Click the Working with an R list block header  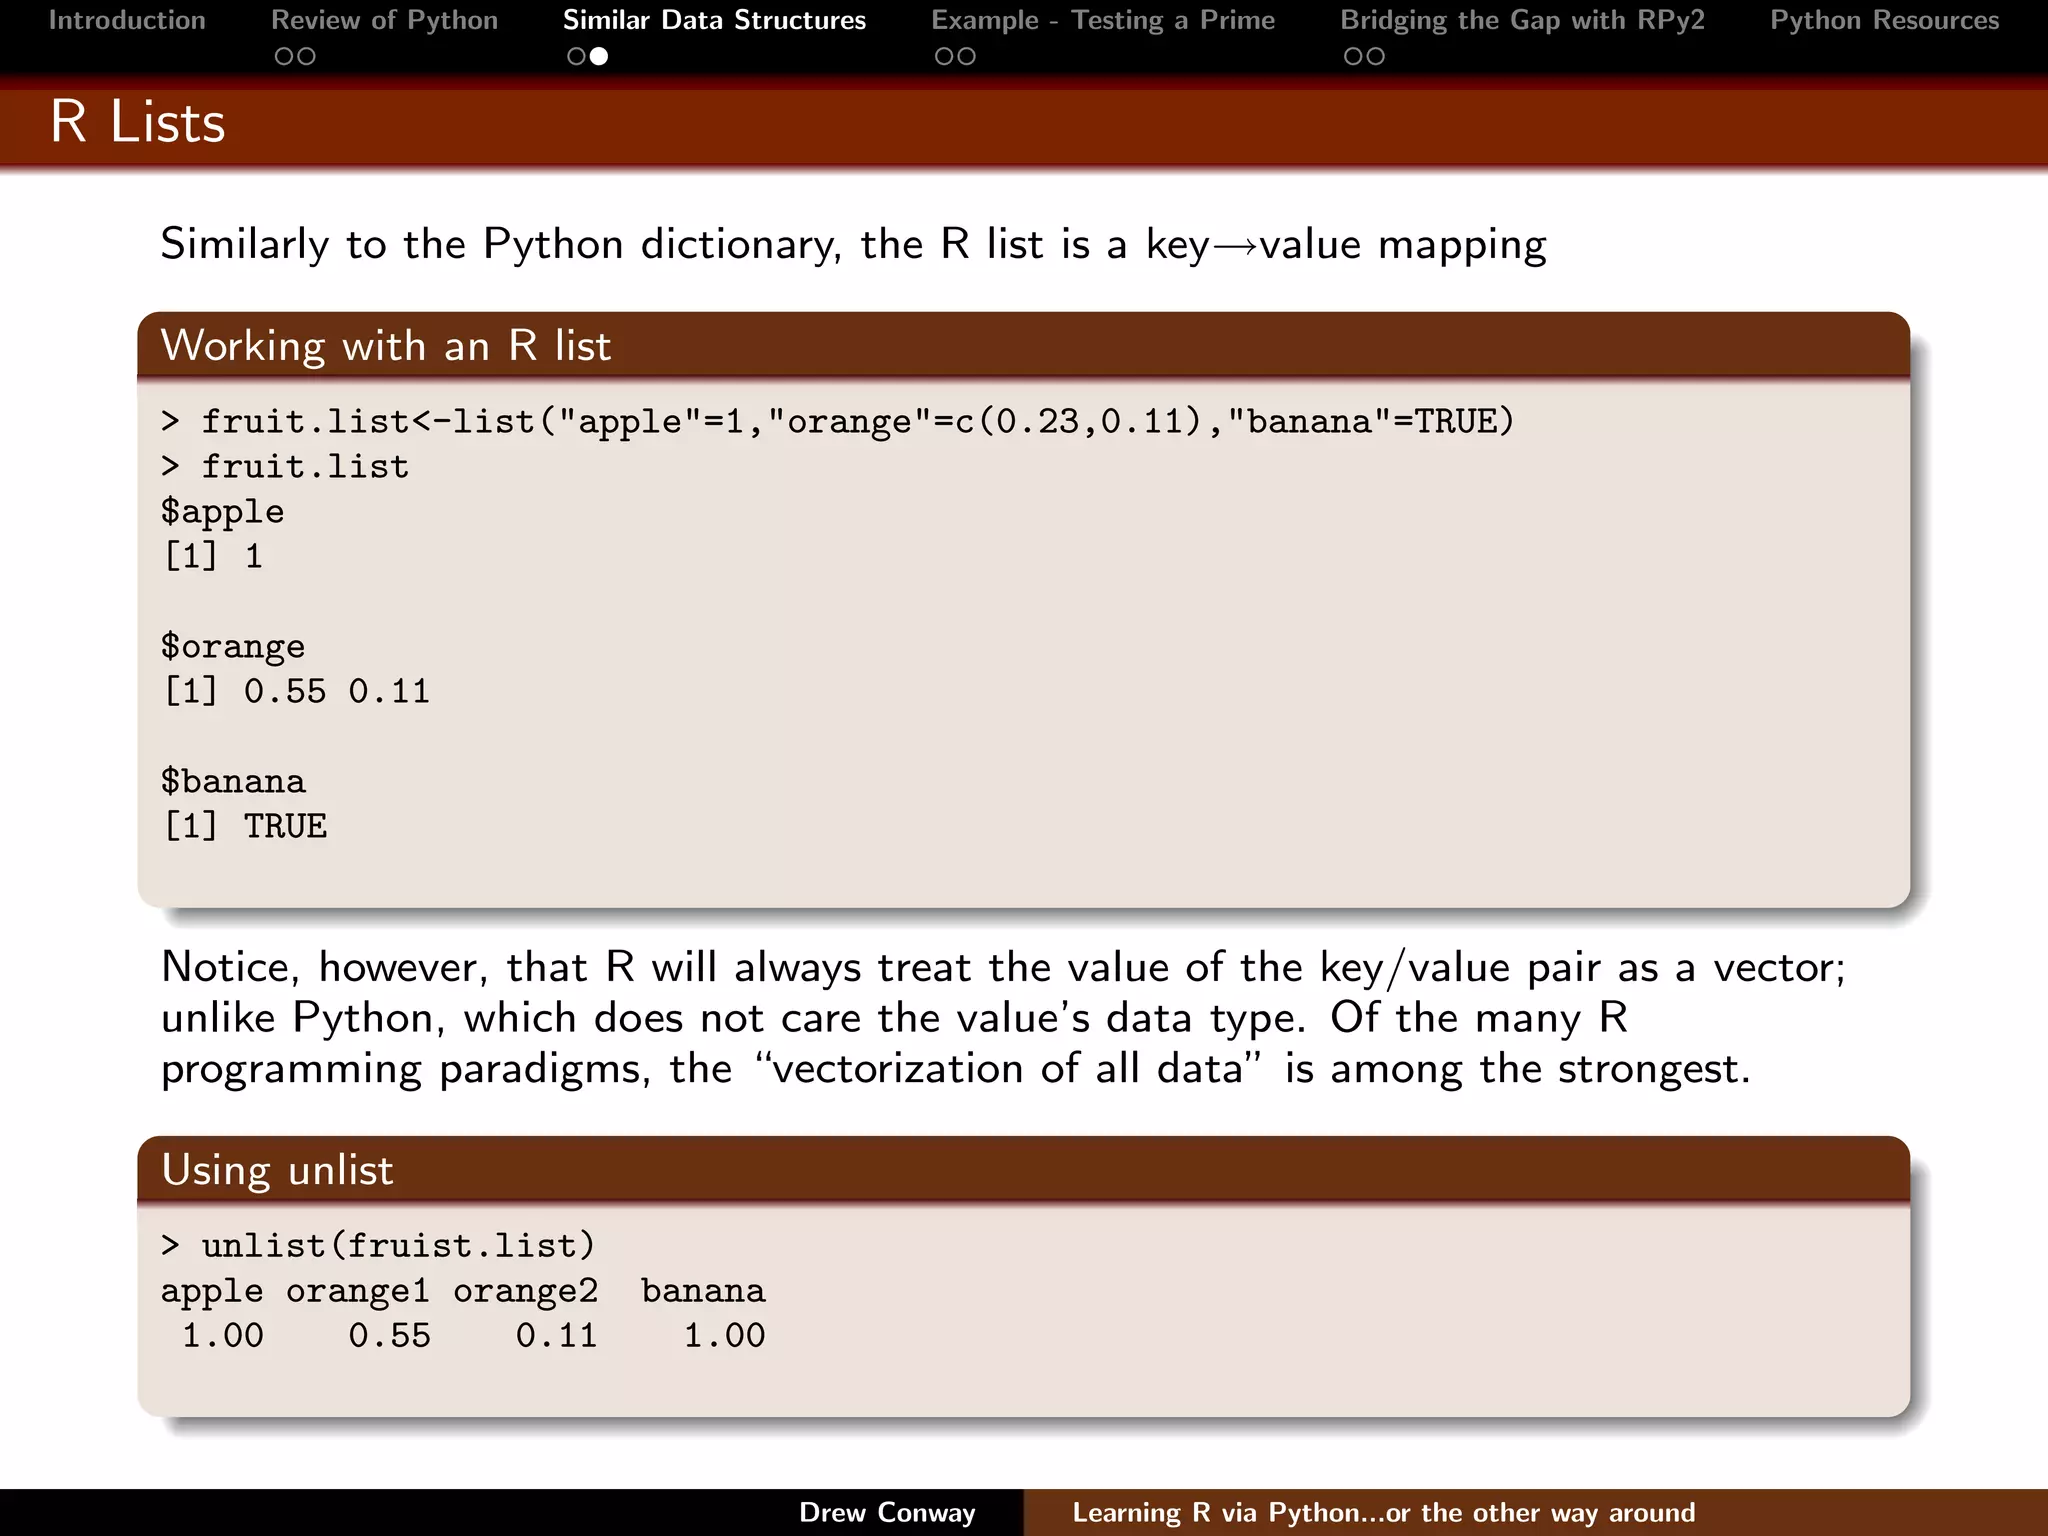pos(386,346)
